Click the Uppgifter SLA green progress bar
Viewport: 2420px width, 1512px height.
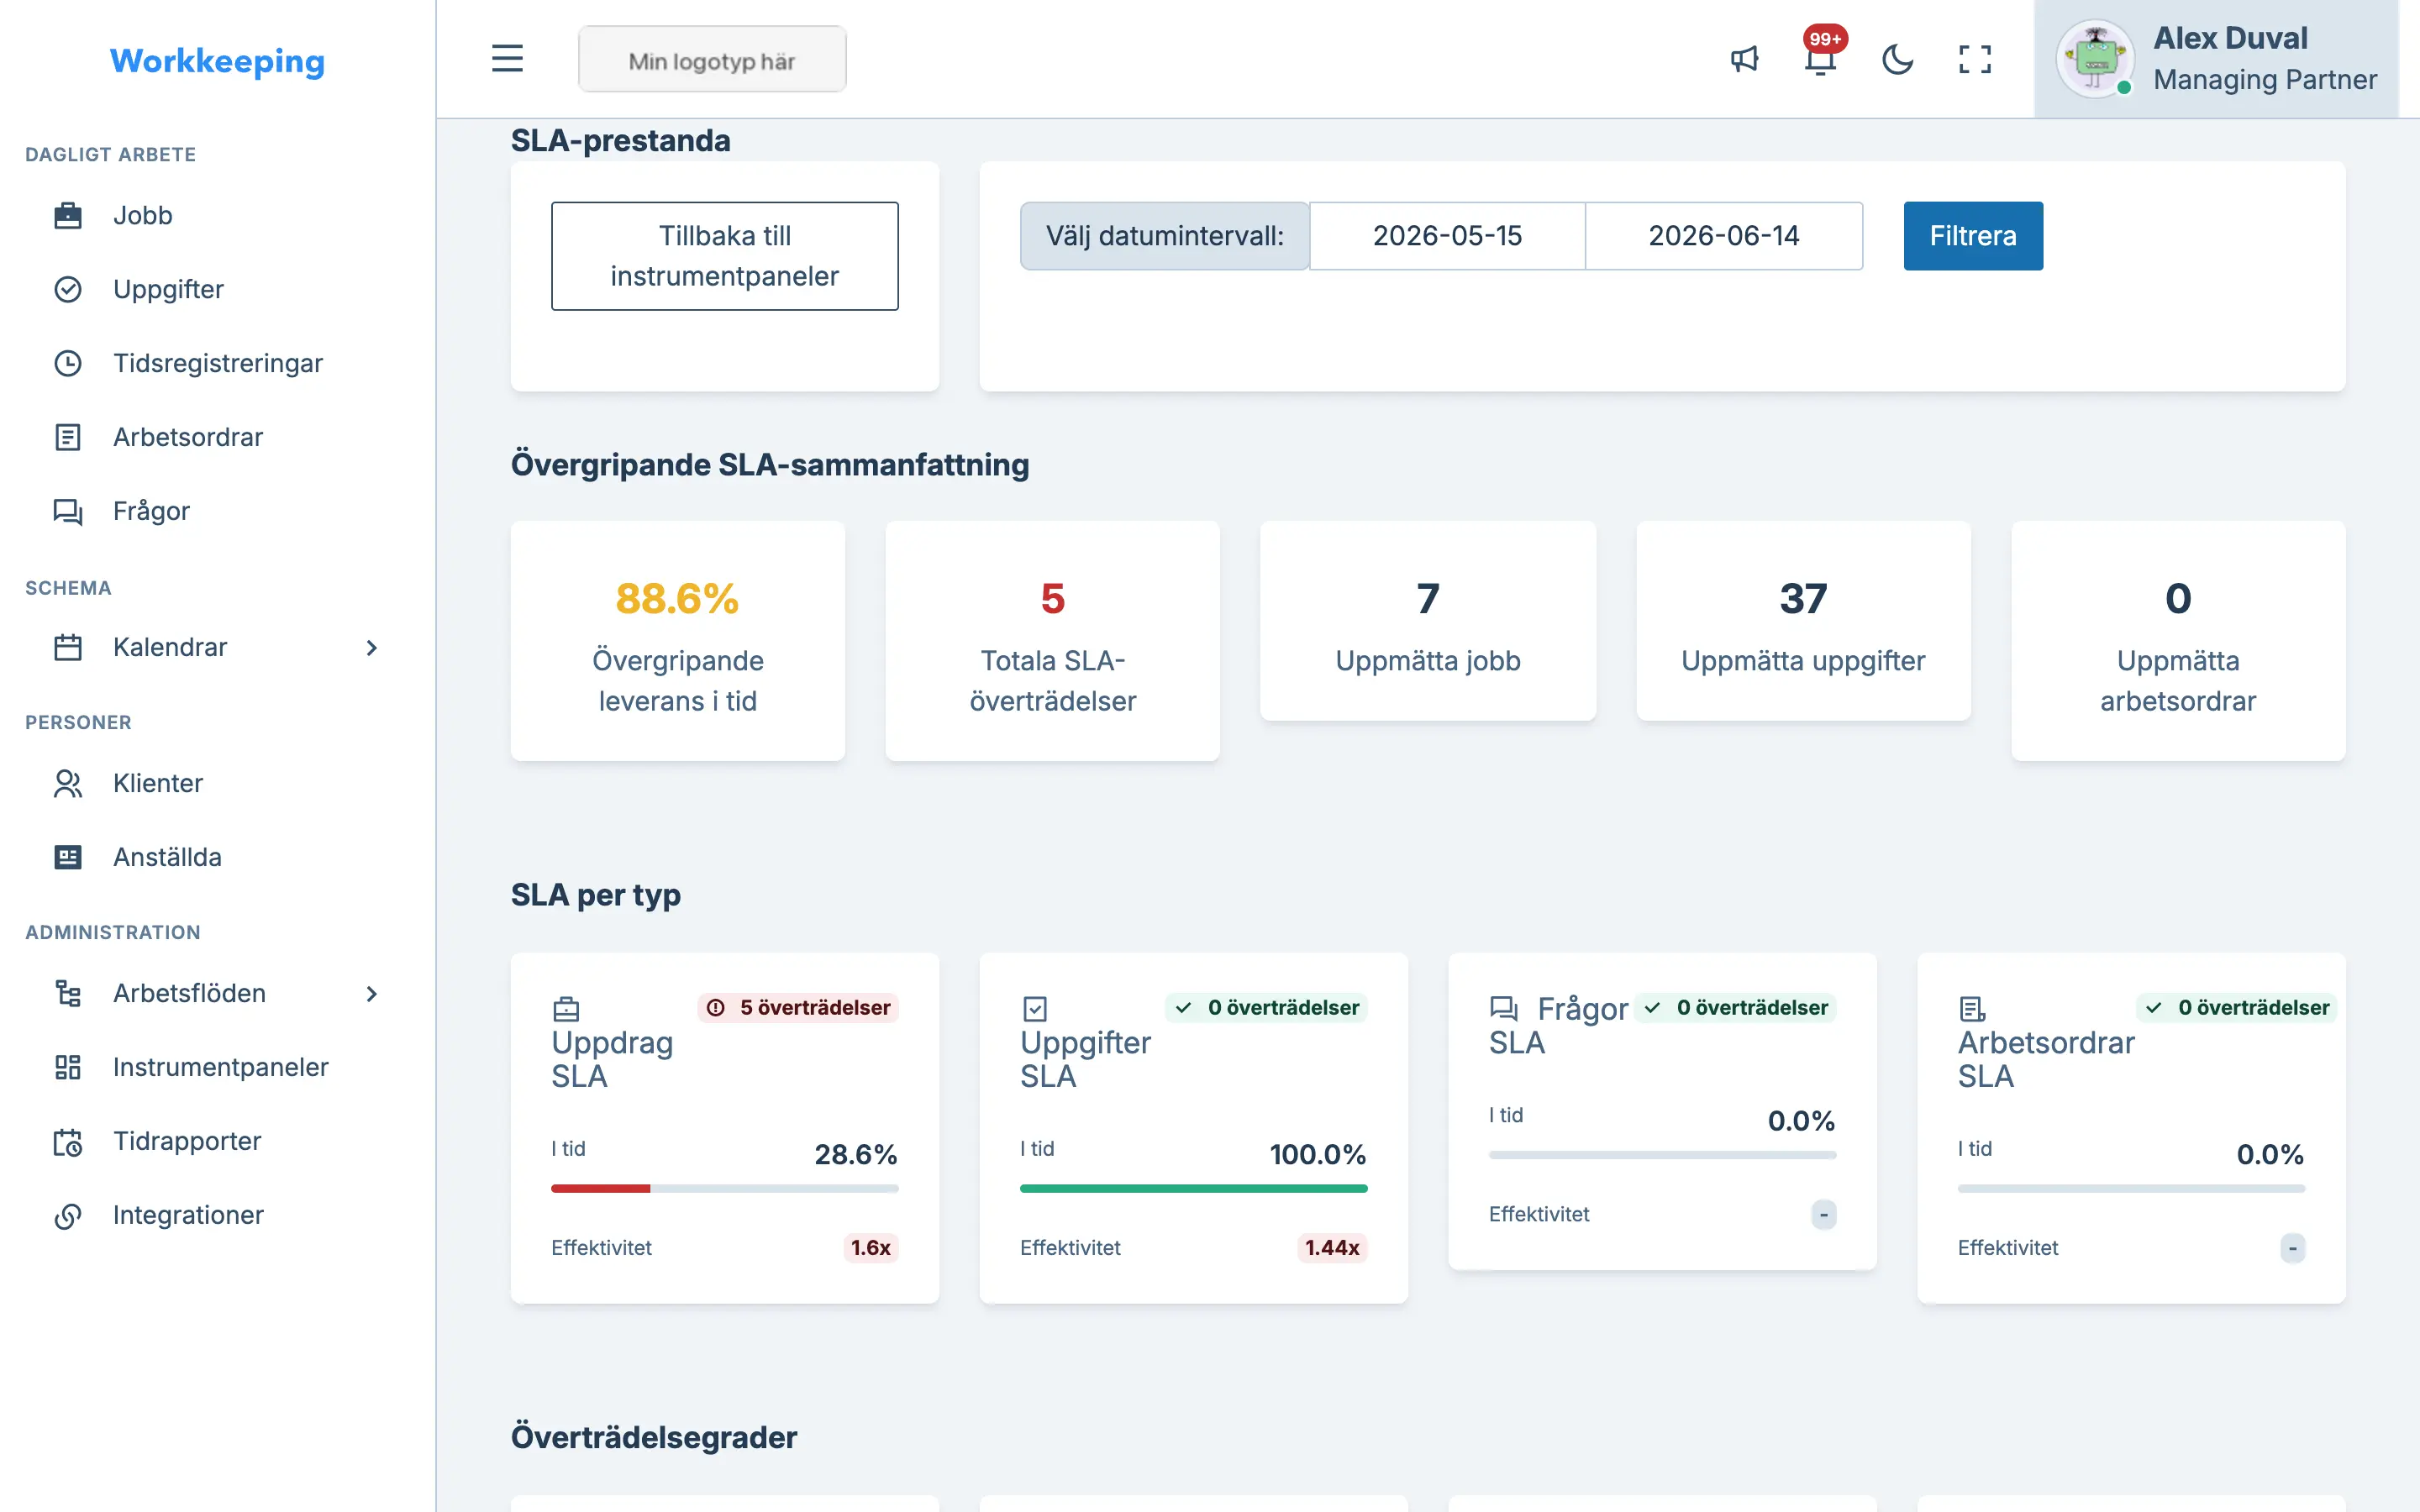1194,1188
